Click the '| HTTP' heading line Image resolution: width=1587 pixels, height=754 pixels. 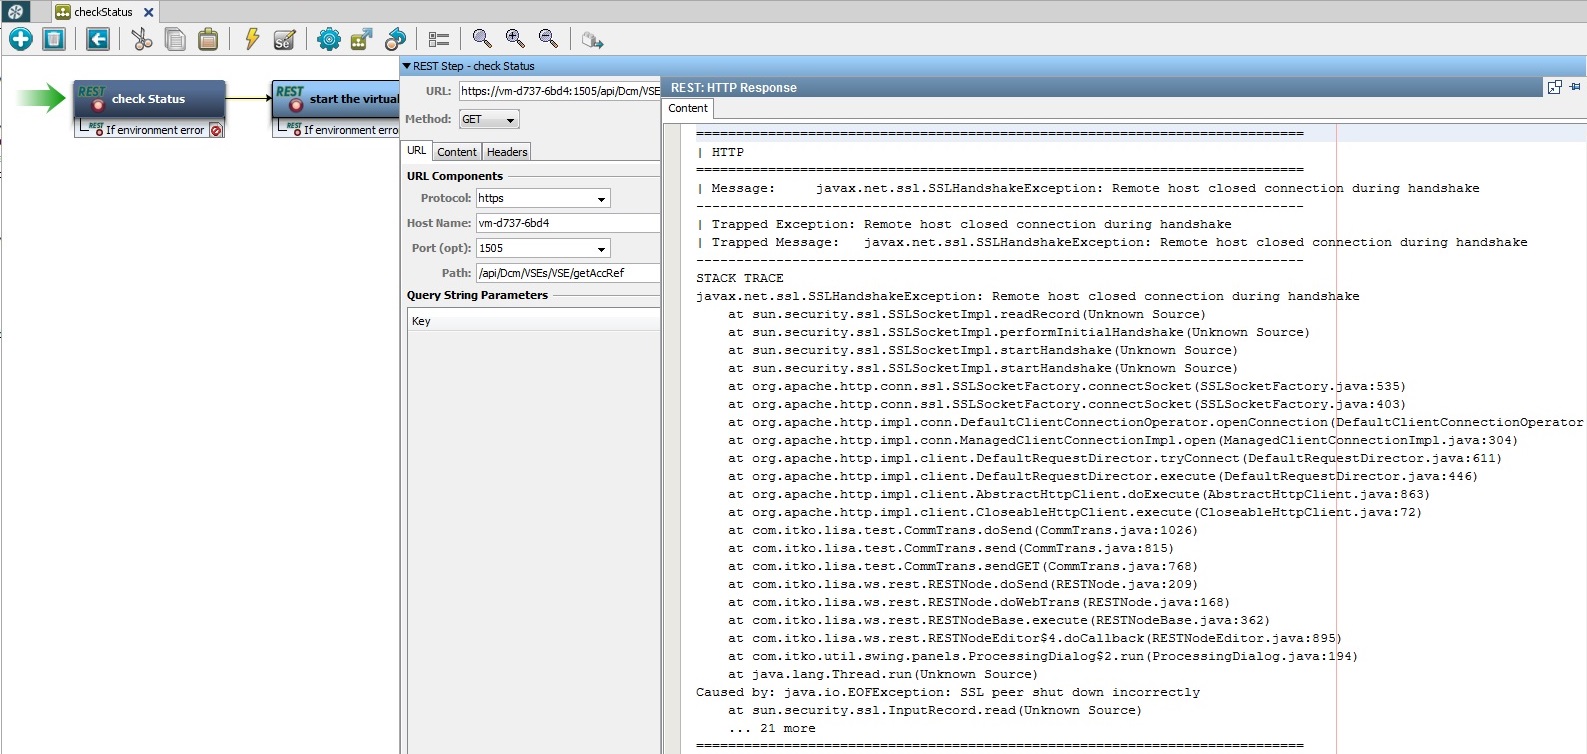pos(720,152)
